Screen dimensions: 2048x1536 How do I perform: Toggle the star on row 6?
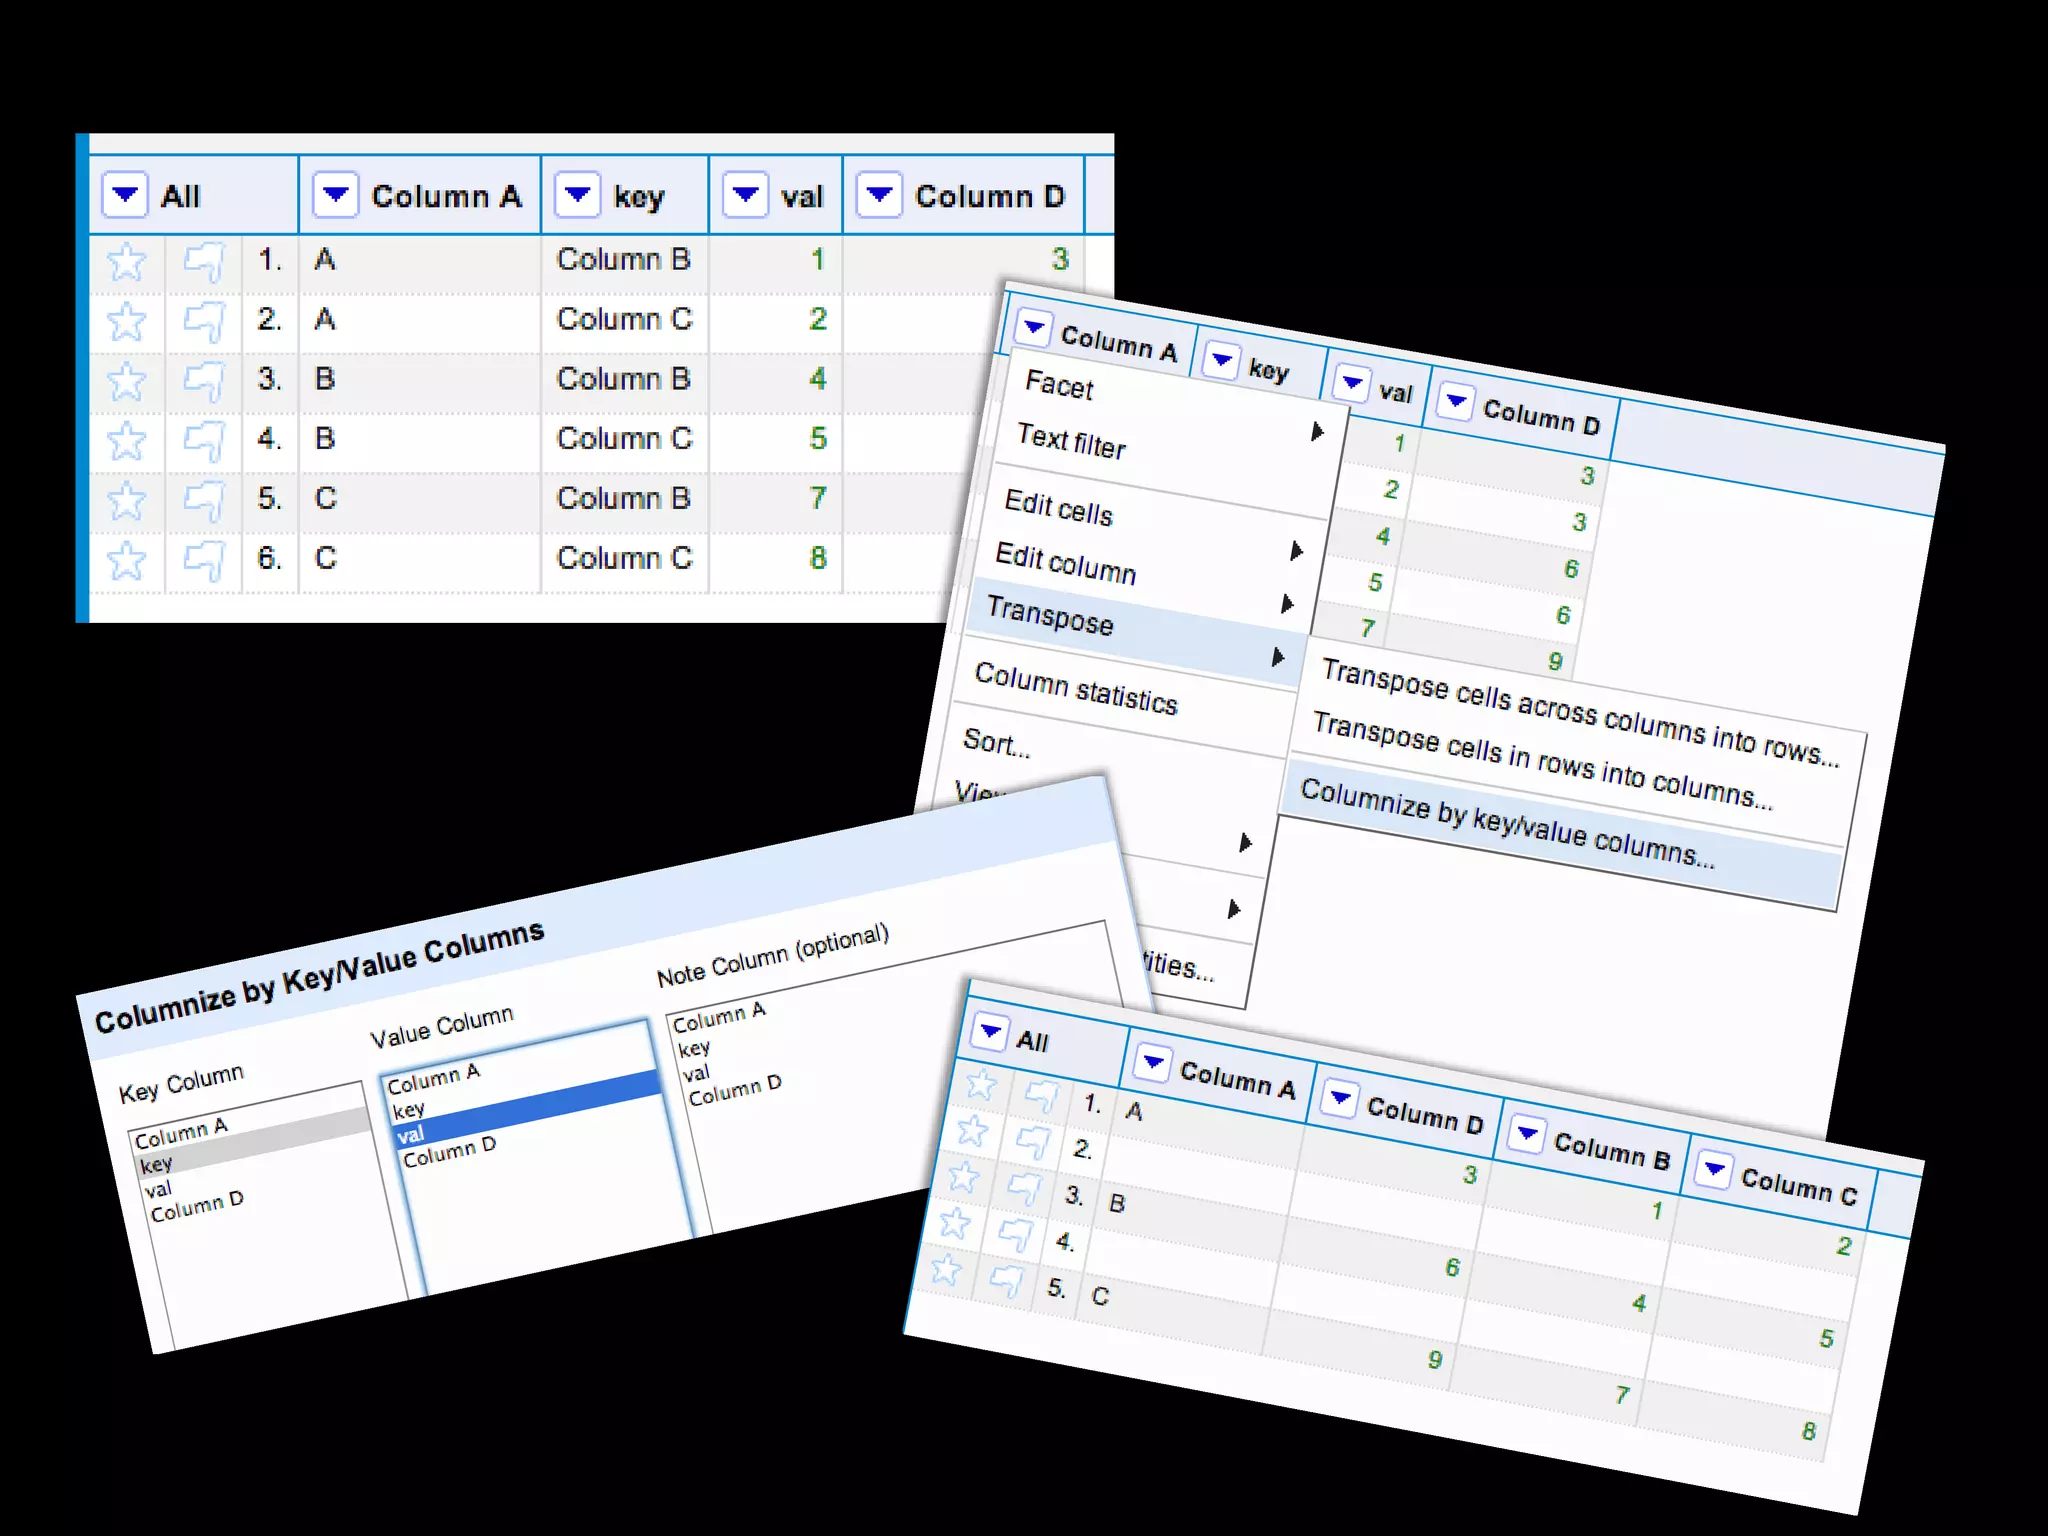coord(126,560)
